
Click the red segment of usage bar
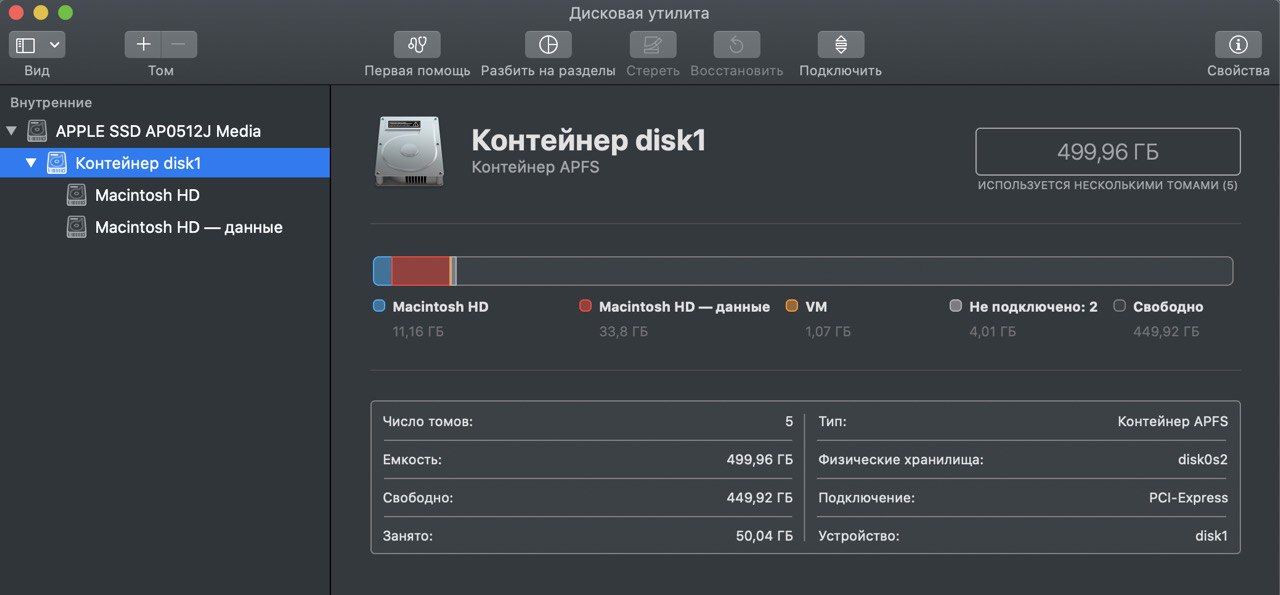tap(420, 271)
